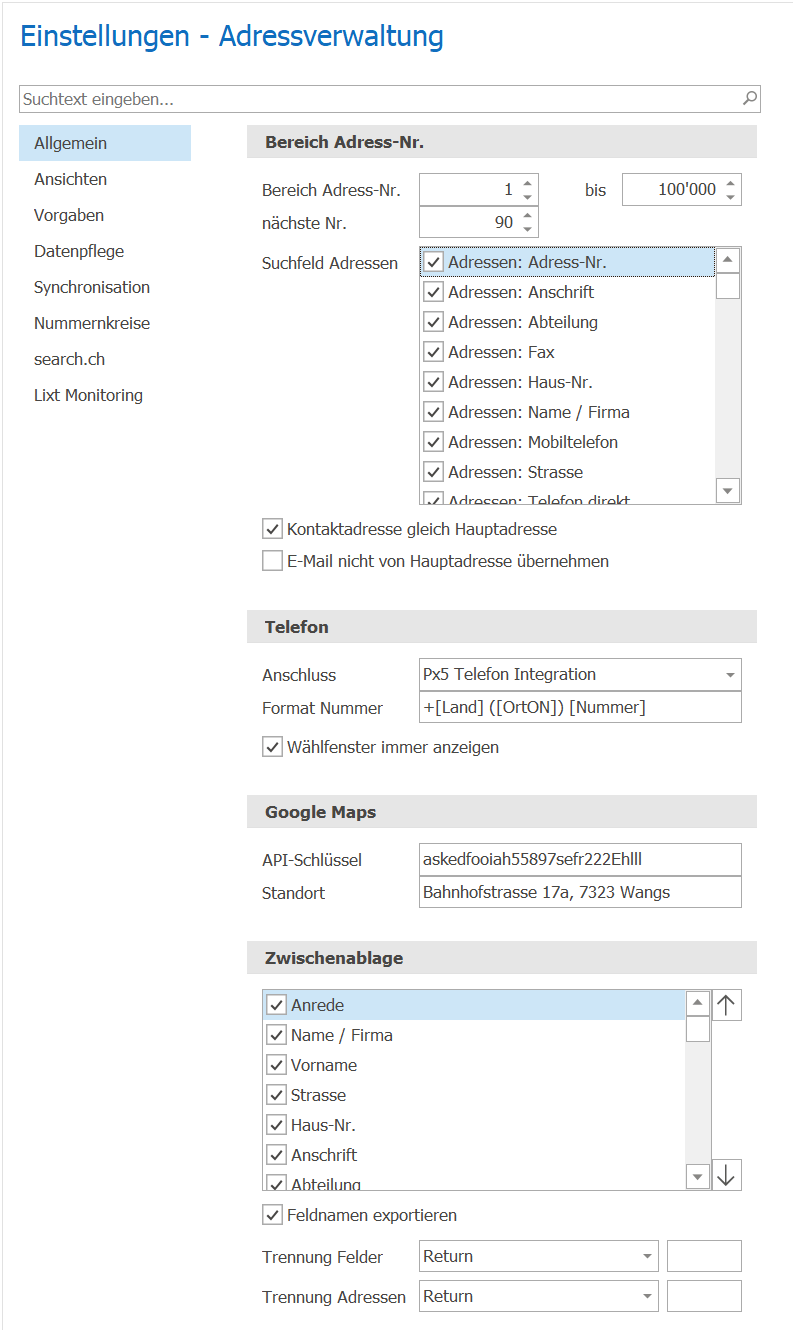Enable 'E-Mail nicht von Hauptadresse übernehmen'
Image resolution: width=793 pixels, height=1330 pixels.
(272, 561)
